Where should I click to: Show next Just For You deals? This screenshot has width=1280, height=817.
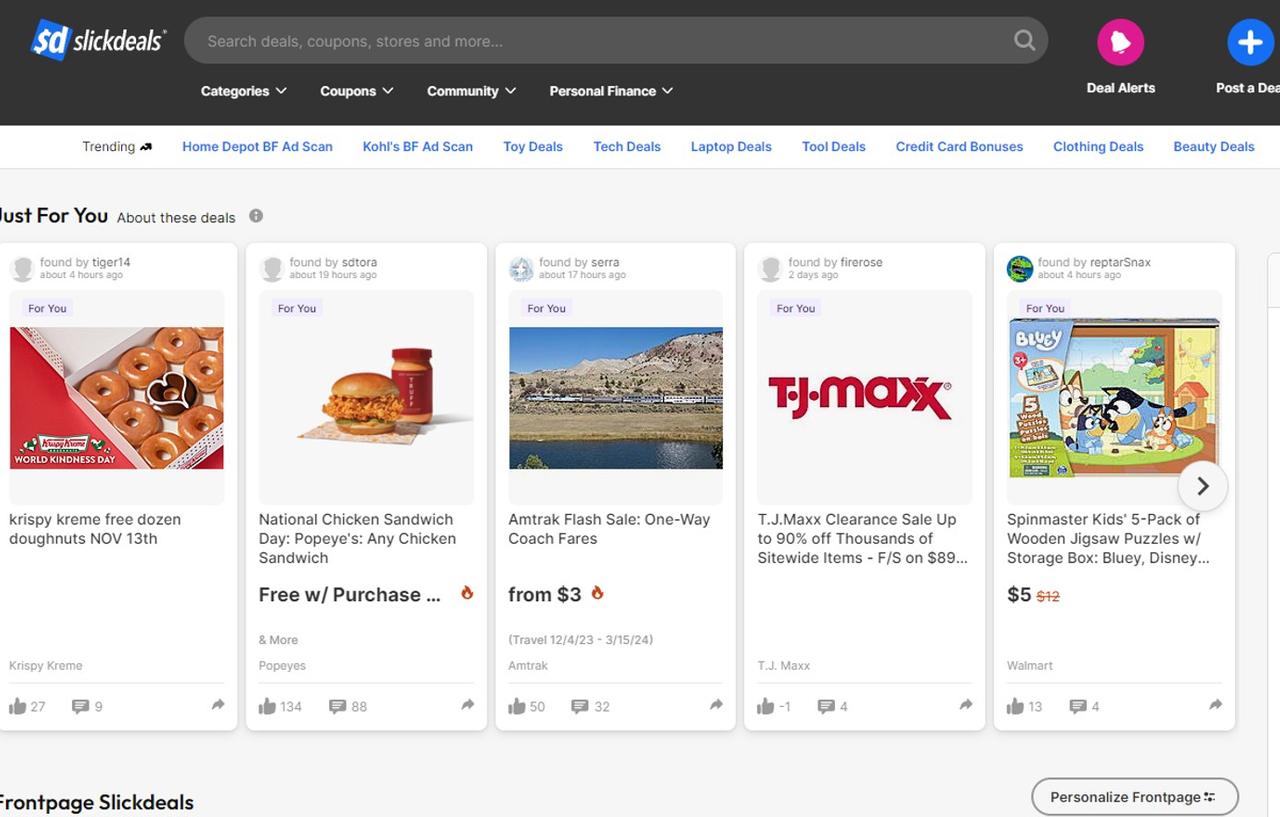[x=1202, y=485]
